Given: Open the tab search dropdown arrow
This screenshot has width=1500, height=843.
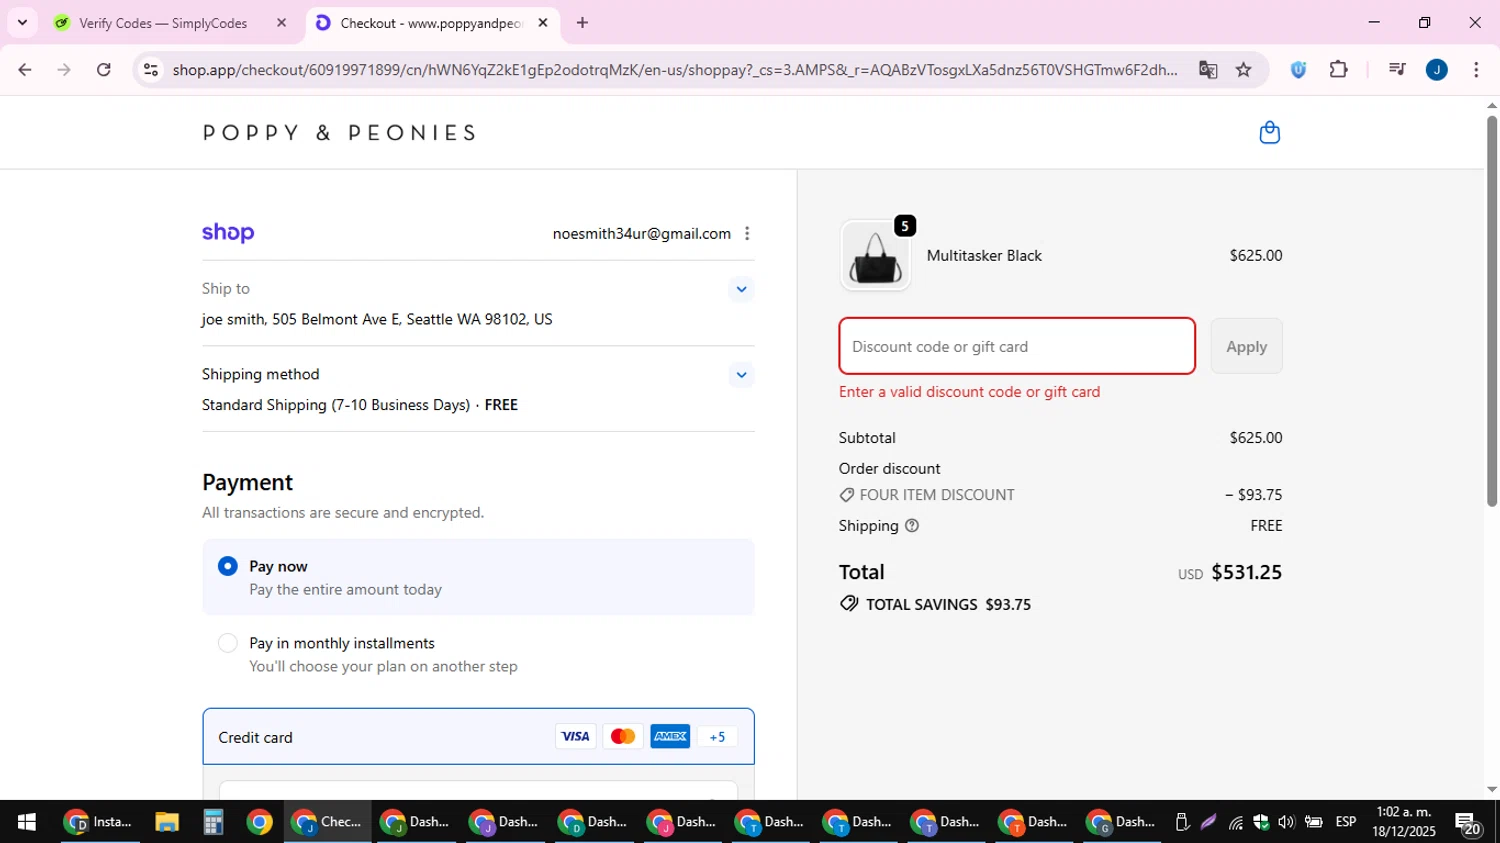Looking at the screenshot, I should [x=22, y=22].
